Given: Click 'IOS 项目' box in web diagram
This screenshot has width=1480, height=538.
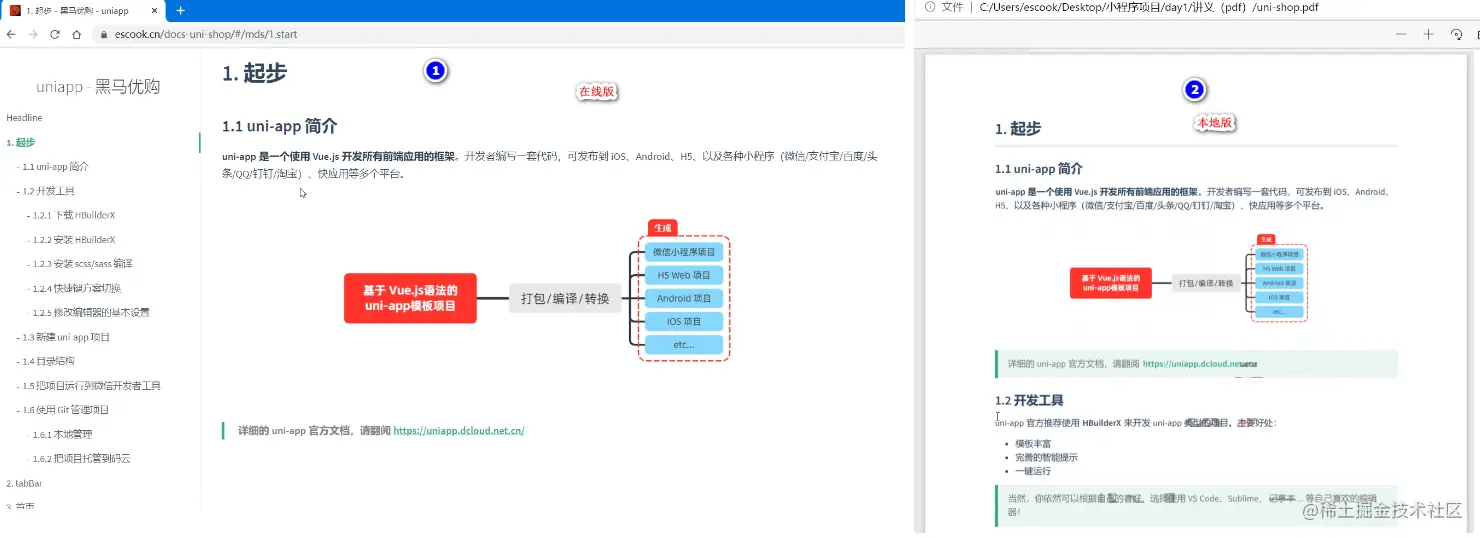Looking at the screenshot, I should [x=684, y=321].
